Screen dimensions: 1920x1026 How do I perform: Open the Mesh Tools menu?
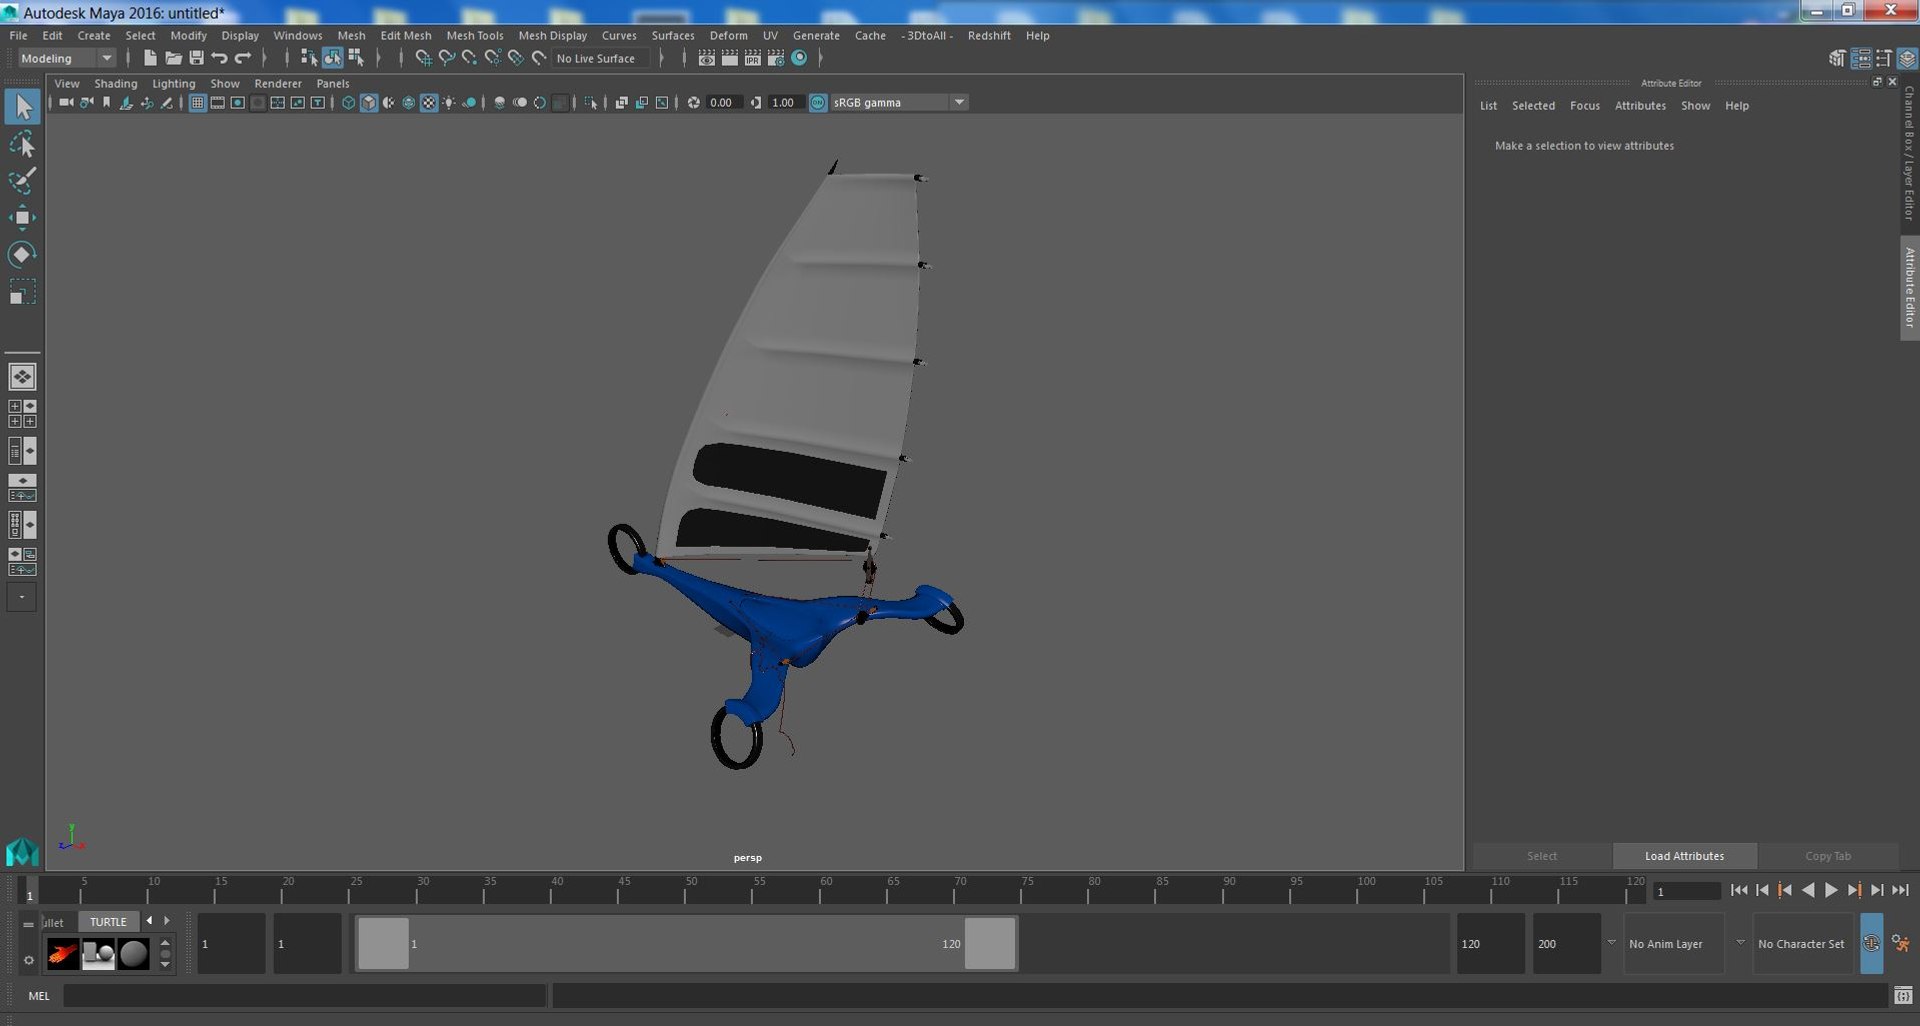click(474, 35)
